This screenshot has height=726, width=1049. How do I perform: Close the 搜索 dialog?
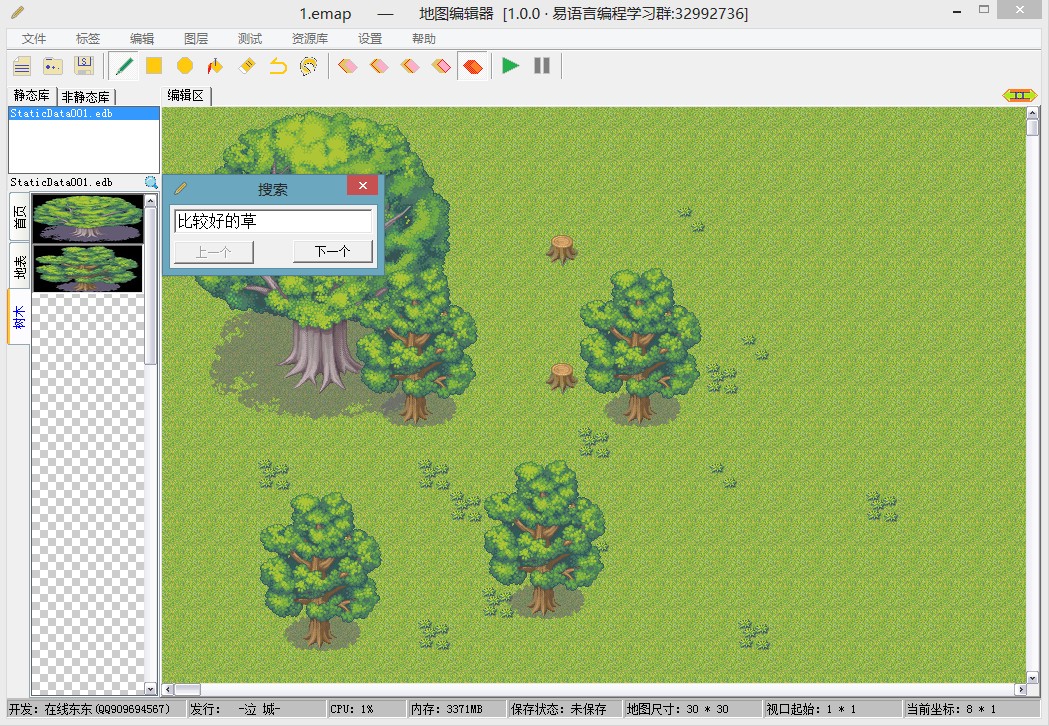tap(363, 185)
